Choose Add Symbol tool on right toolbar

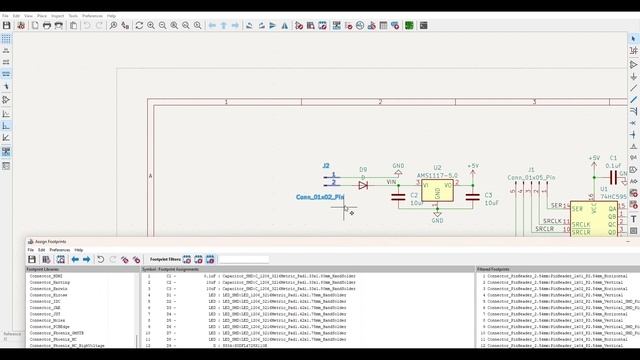633,64
